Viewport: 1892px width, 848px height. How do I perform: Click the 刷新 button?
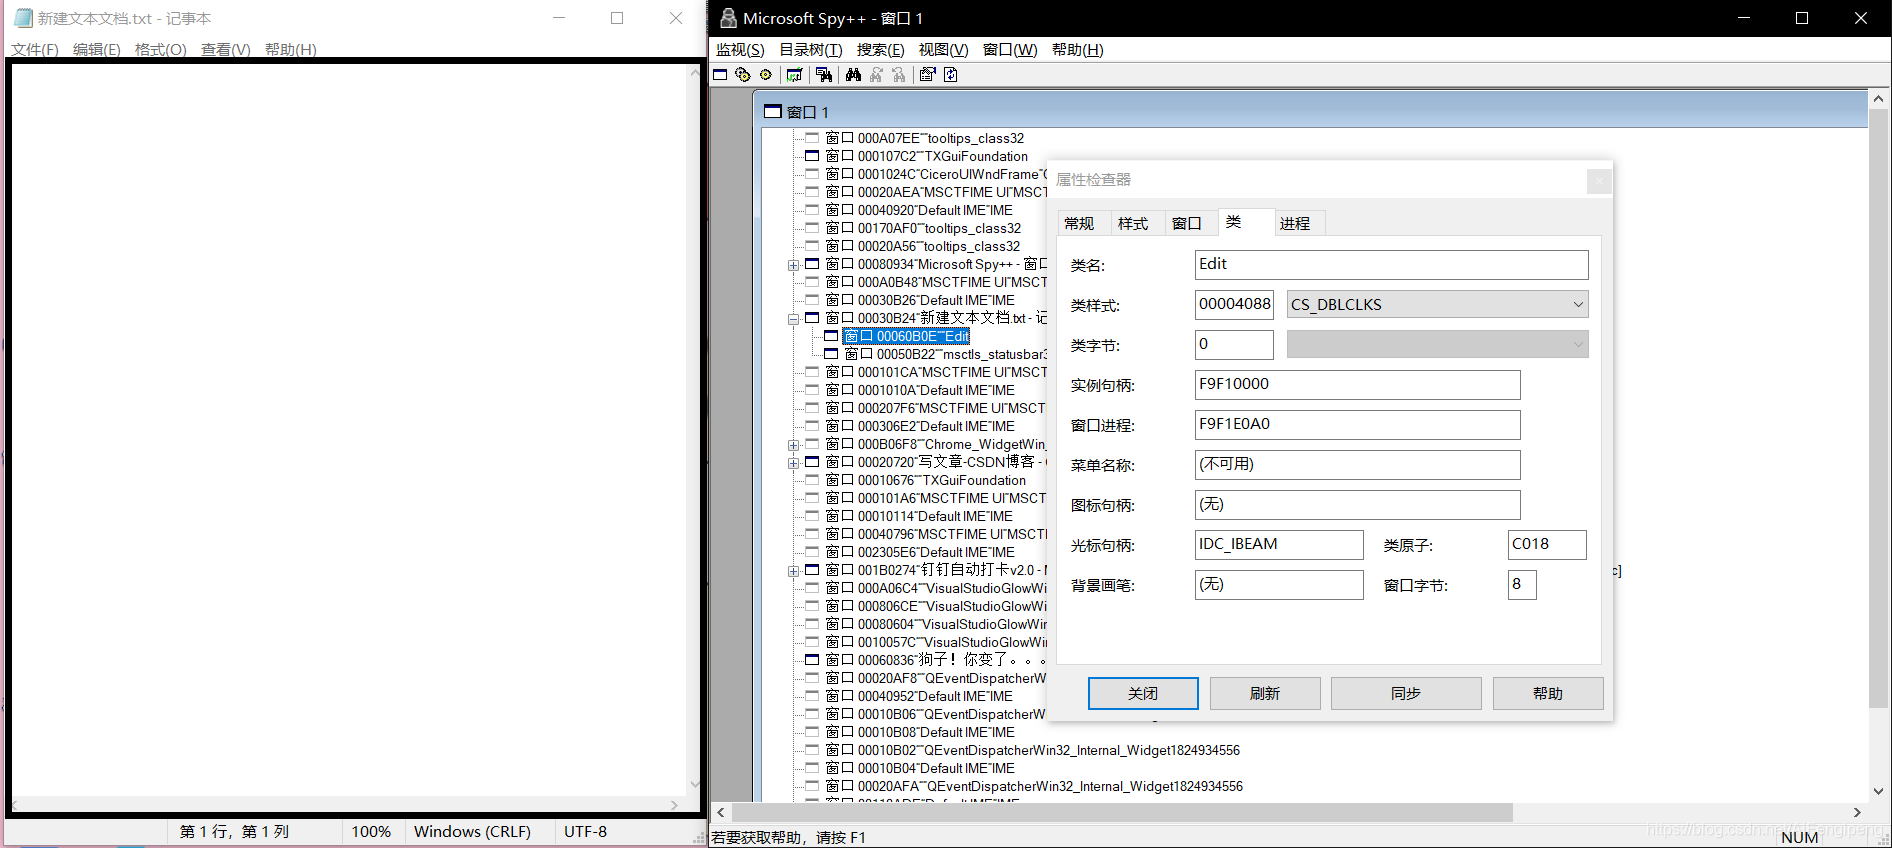(x=1265, y=693)
